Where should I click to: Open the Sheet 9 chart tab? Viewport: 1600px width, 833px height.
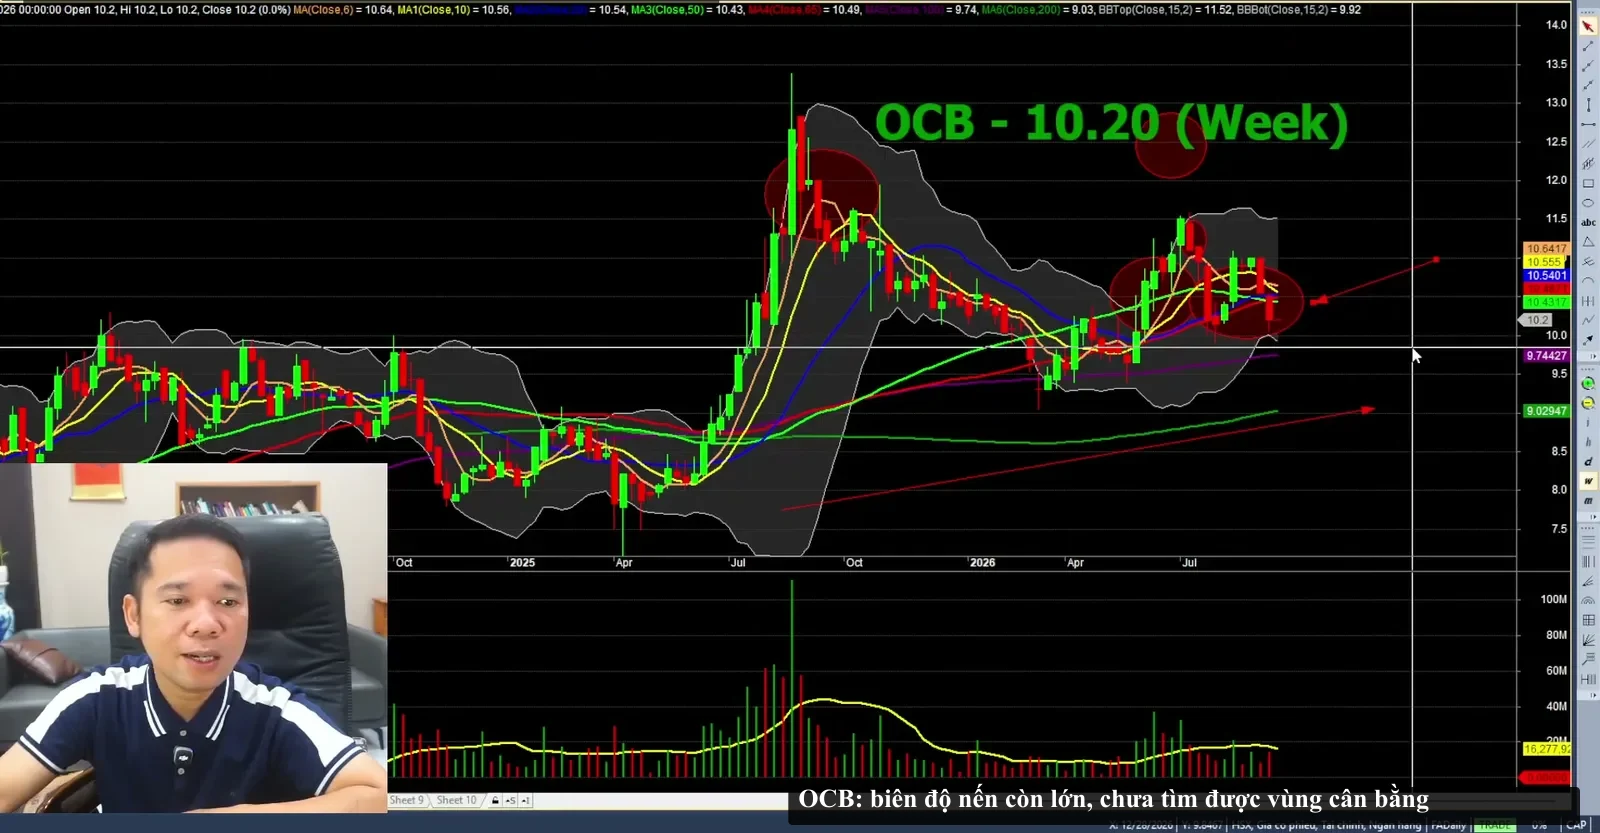pyautogui.click(x=407, y=801)
